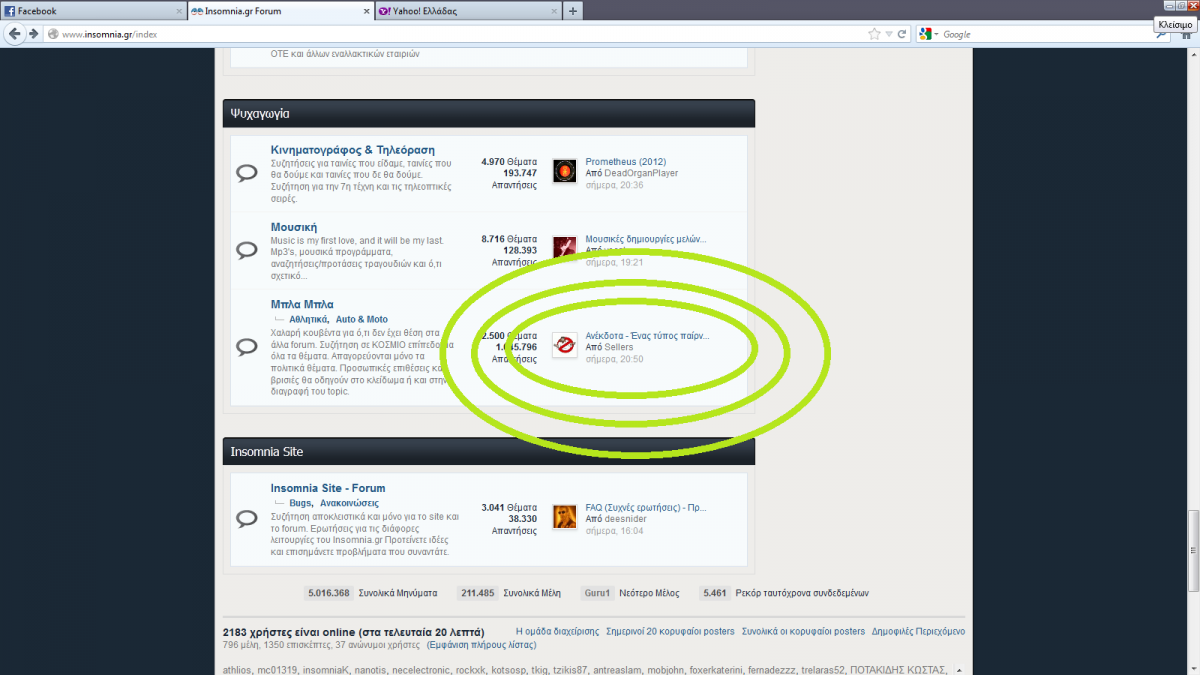Open deesnider's user profile
This screenshot has width=1200, height=675.
(x=623, y=519)
